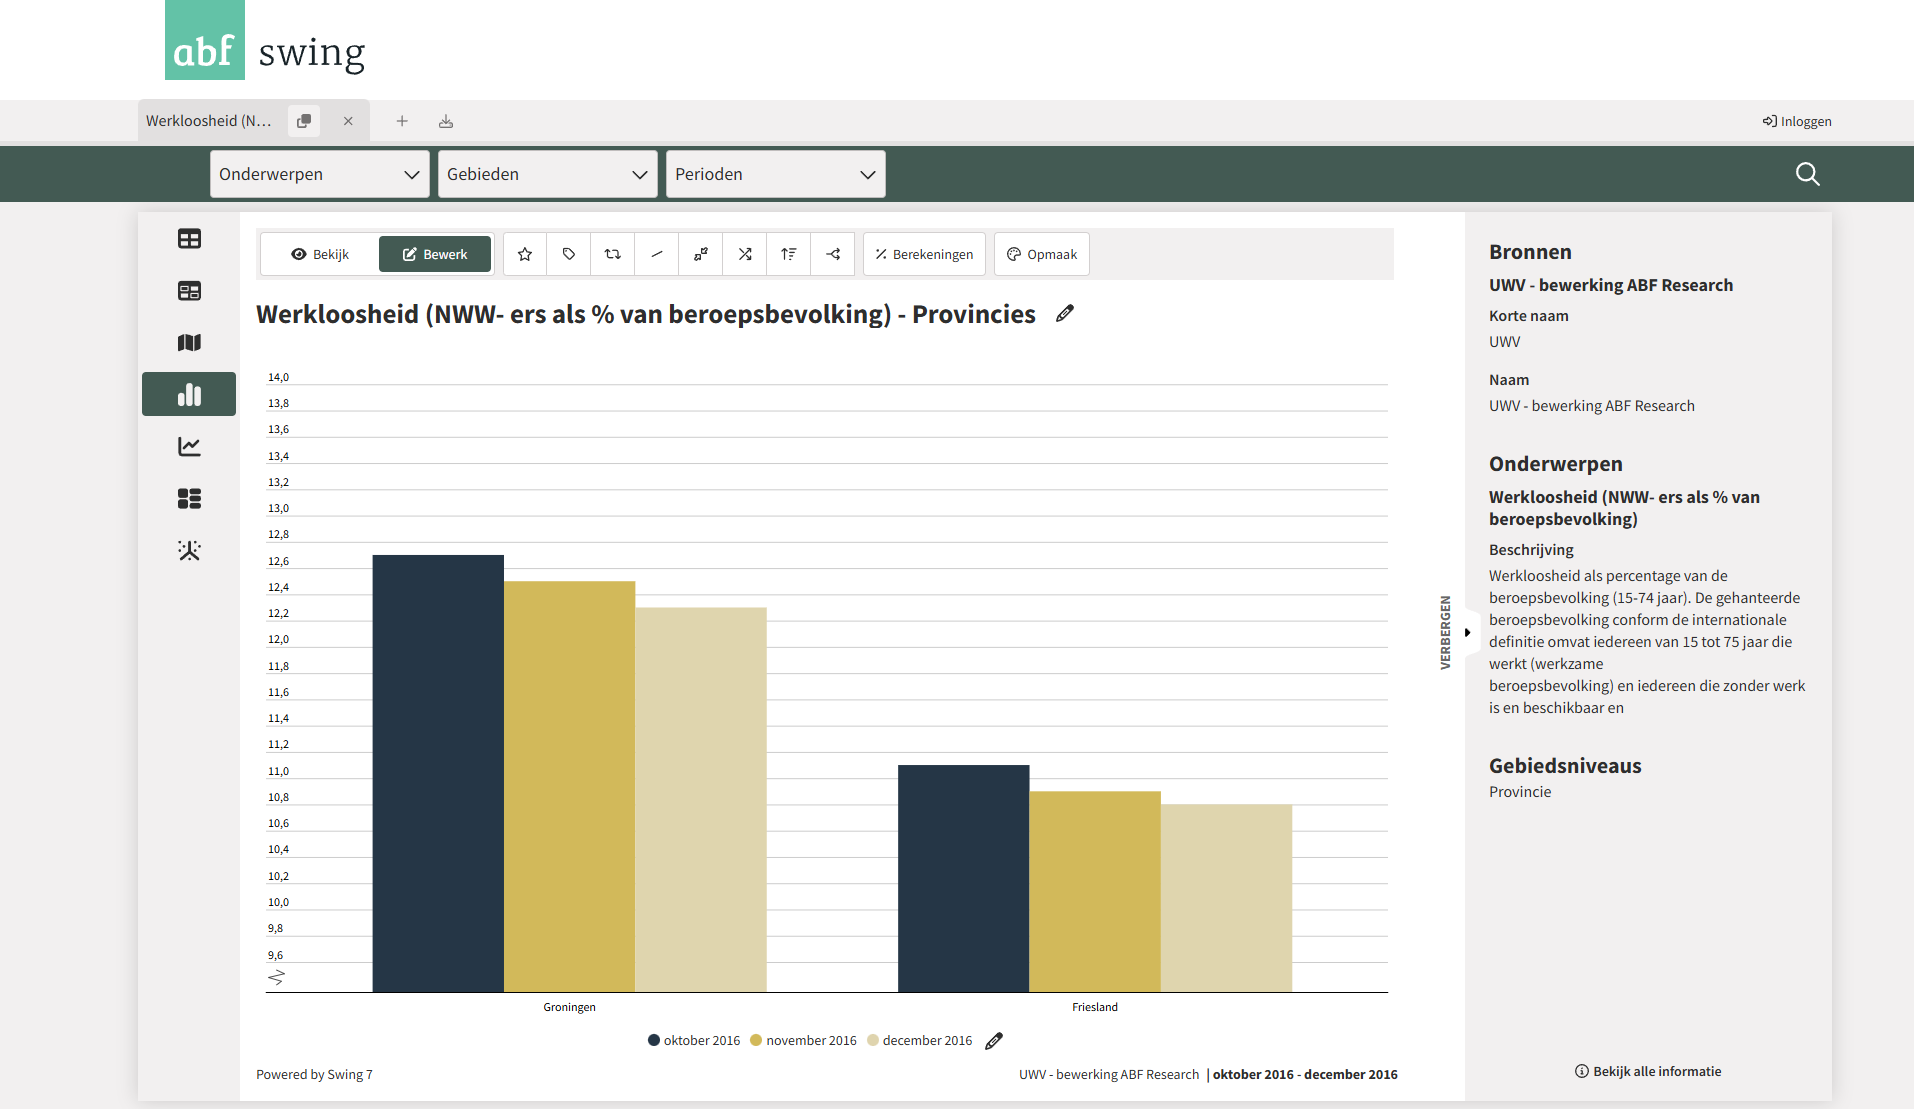
Task: Select the bar chart view icon
Action: 189,395
